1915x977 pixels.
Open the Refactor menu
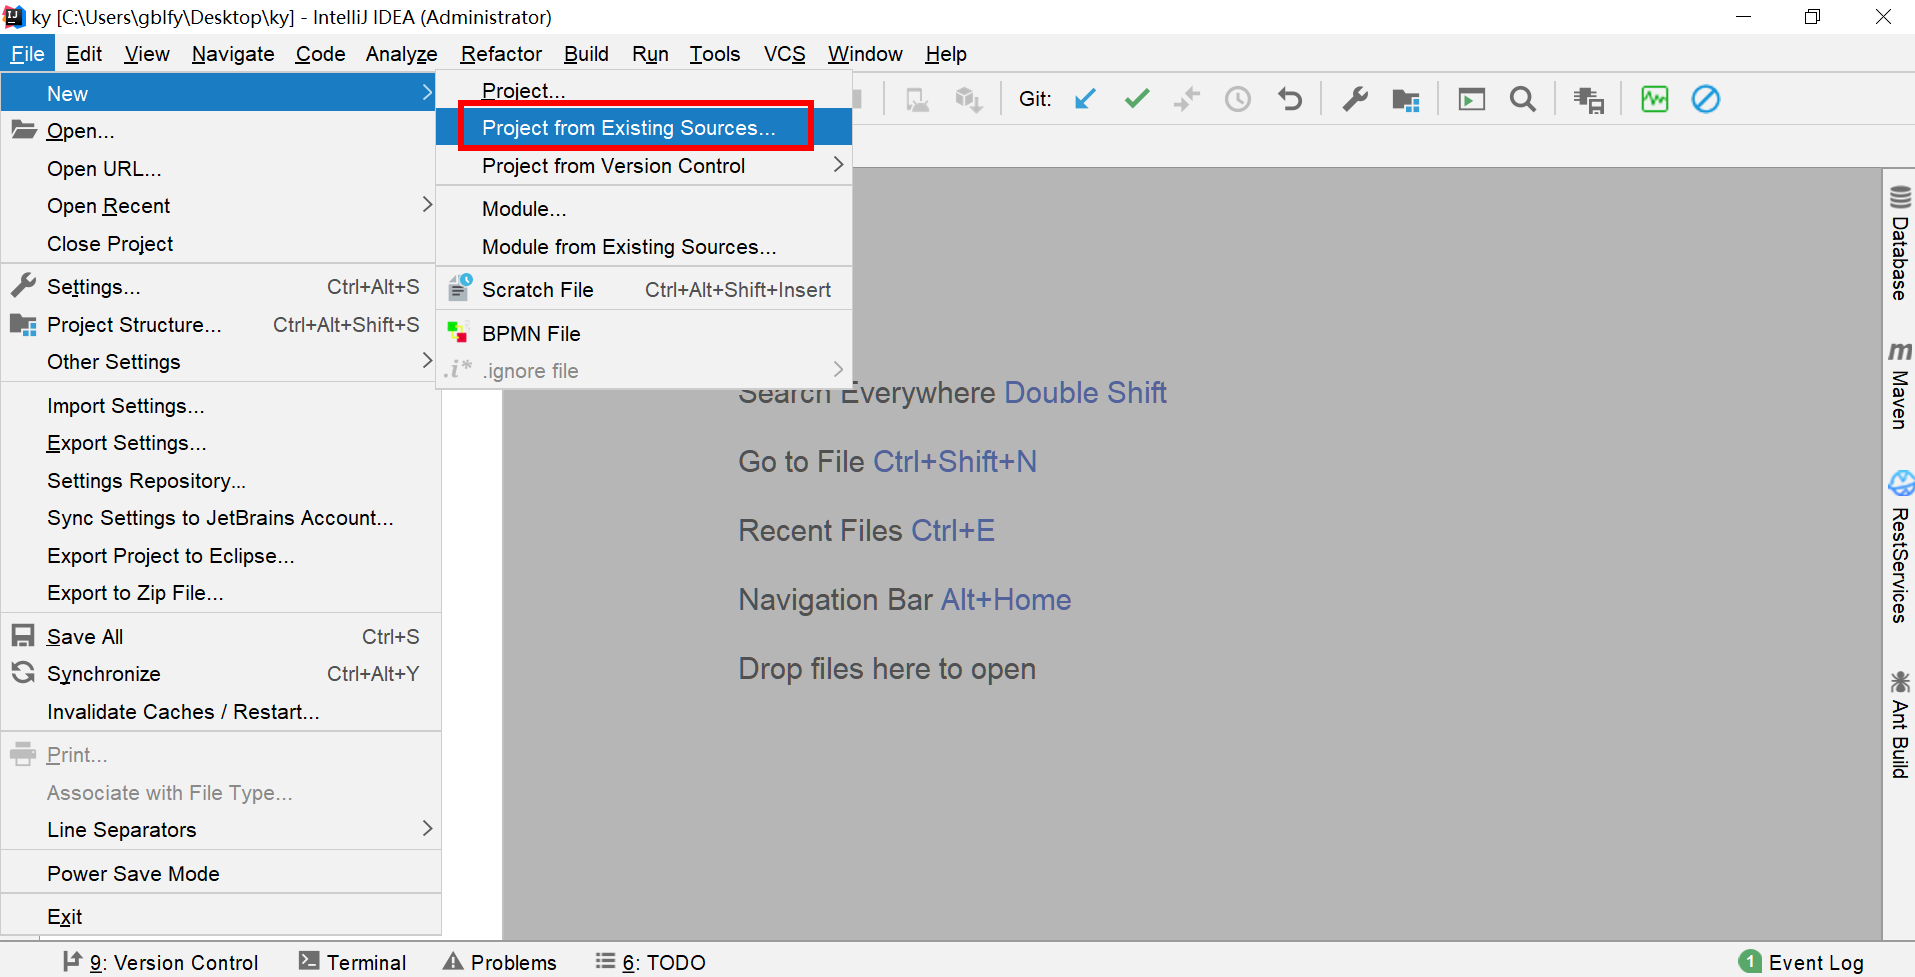tap(501, 54)
